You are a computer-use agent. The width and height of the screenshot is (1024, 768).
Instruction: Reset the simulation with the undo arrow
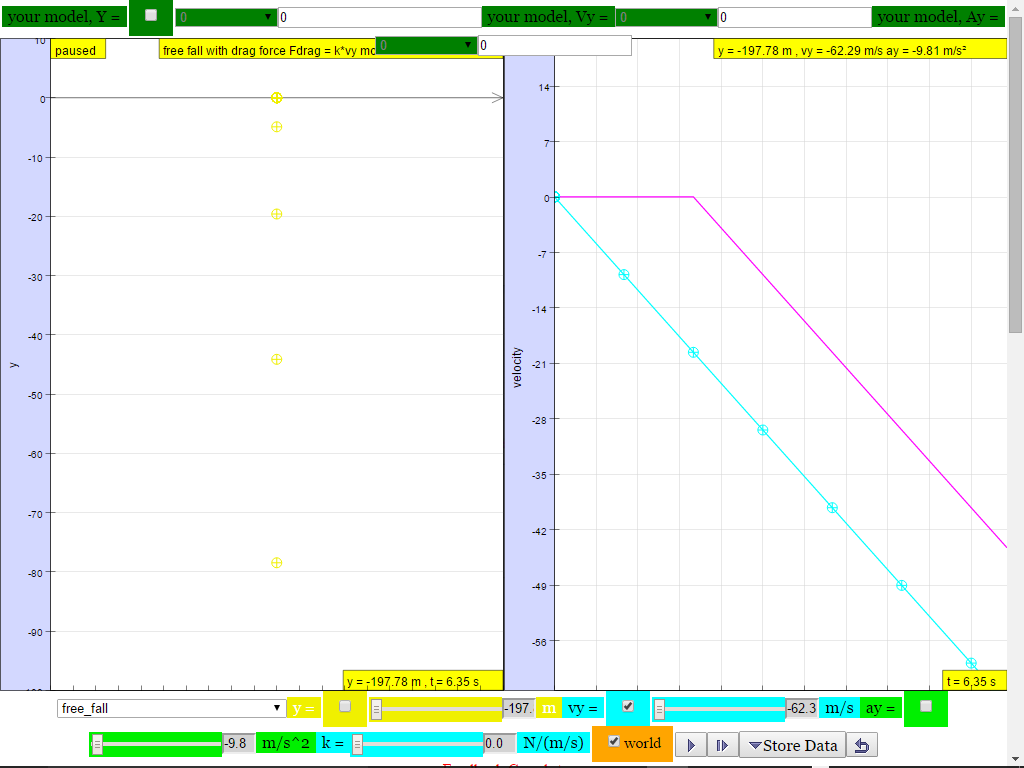tap(862, 745)
